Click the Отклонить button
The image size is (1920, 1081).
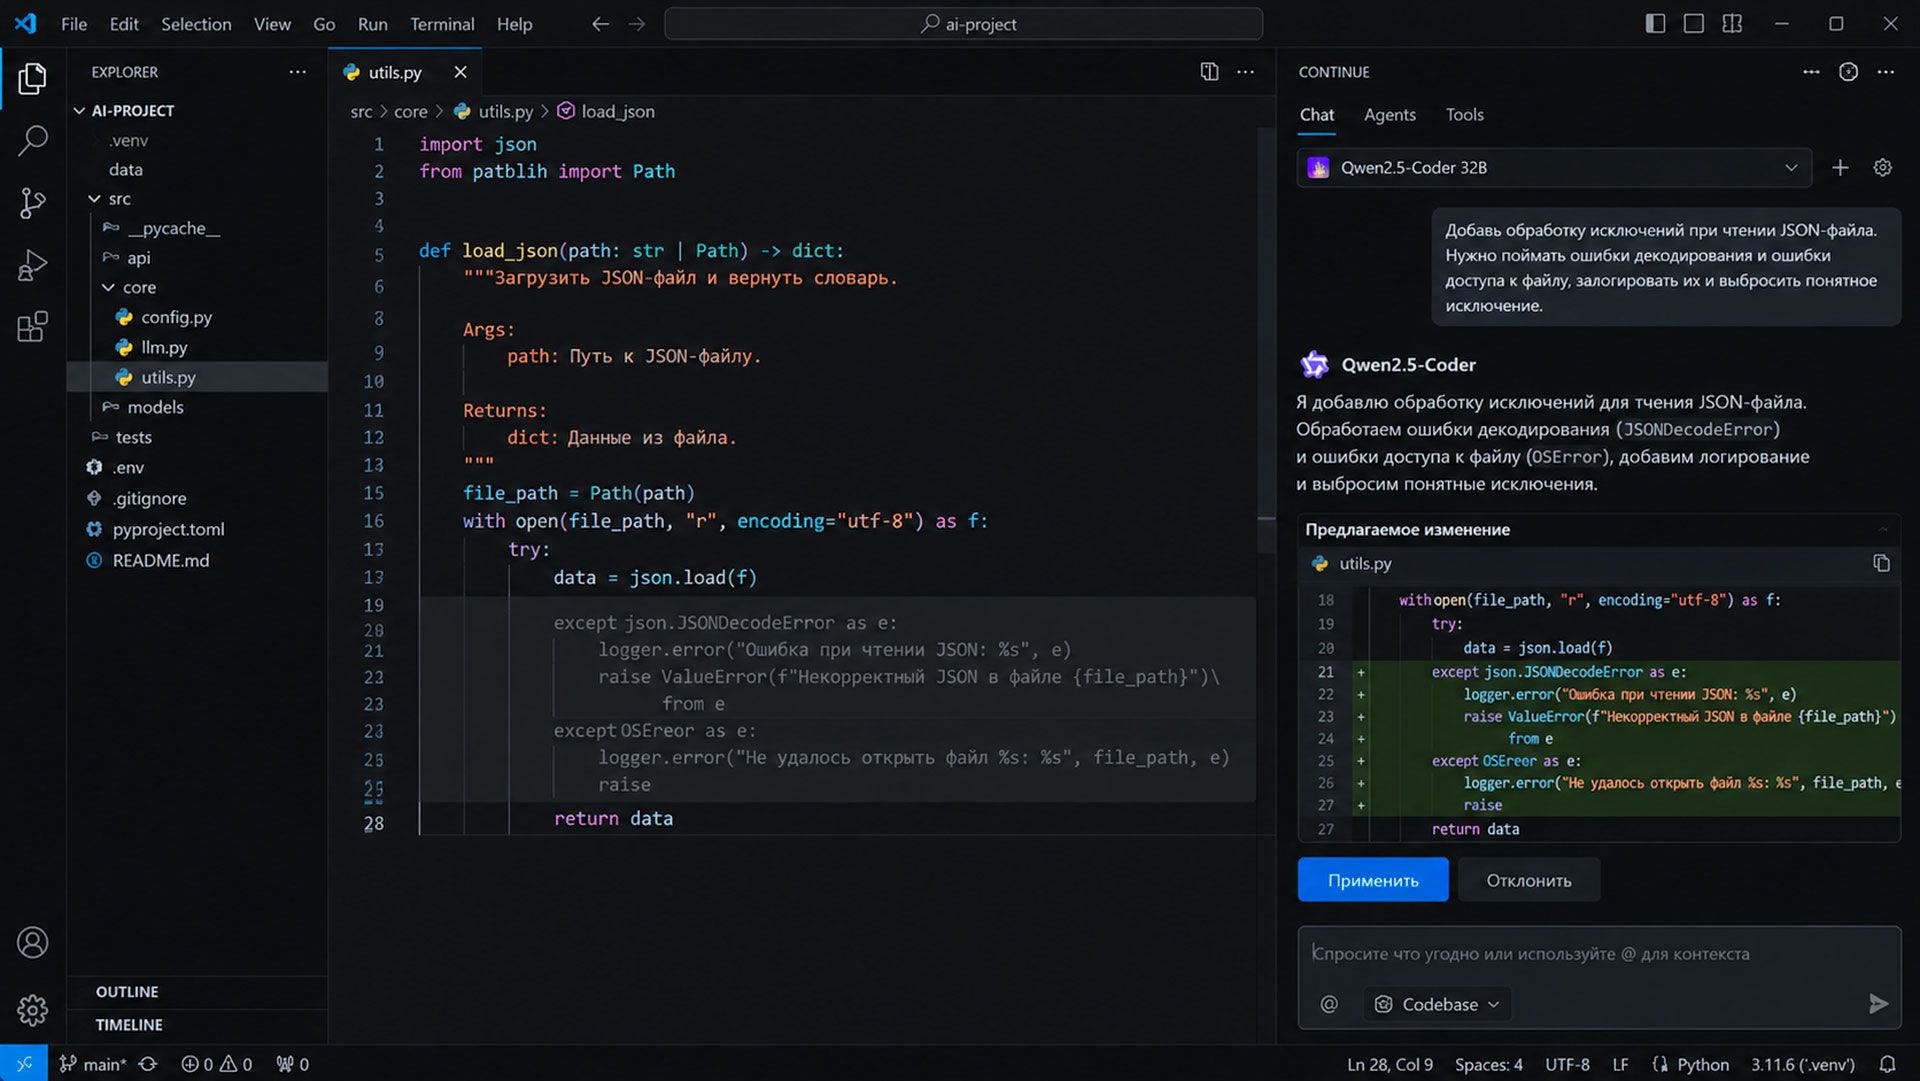click(1528, 880)
